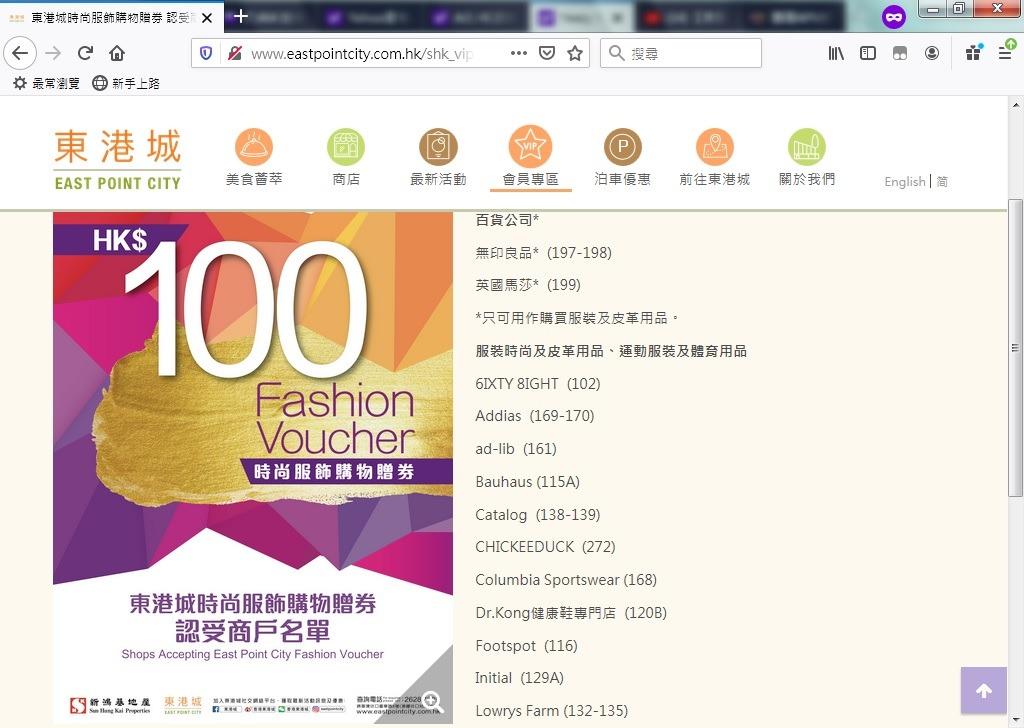This screenshot has width=1024, height=728.
Task: Save page to Pocket
Action: click(547, 53)
